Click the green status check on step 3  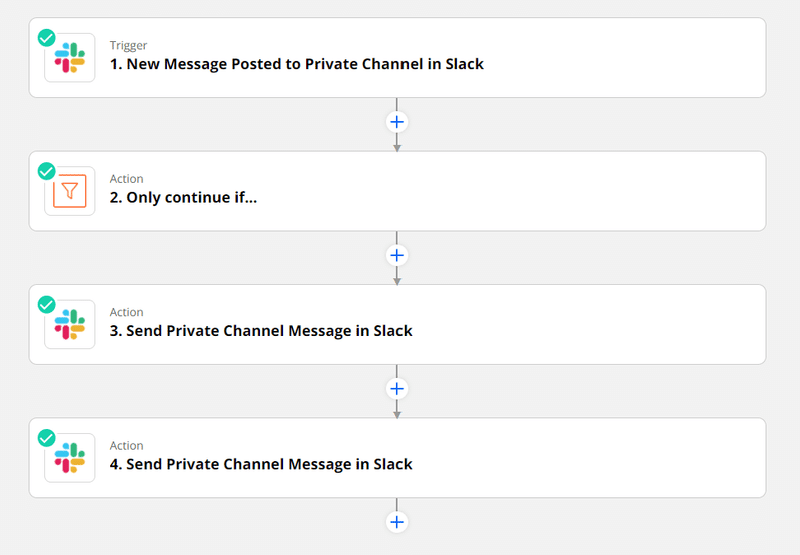tap(46, 305)
